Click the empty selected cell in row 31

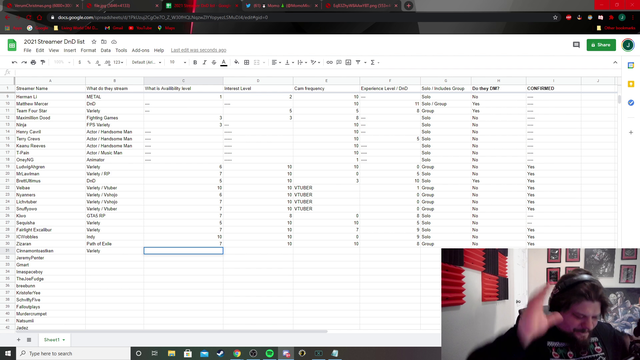click(183, 251)
